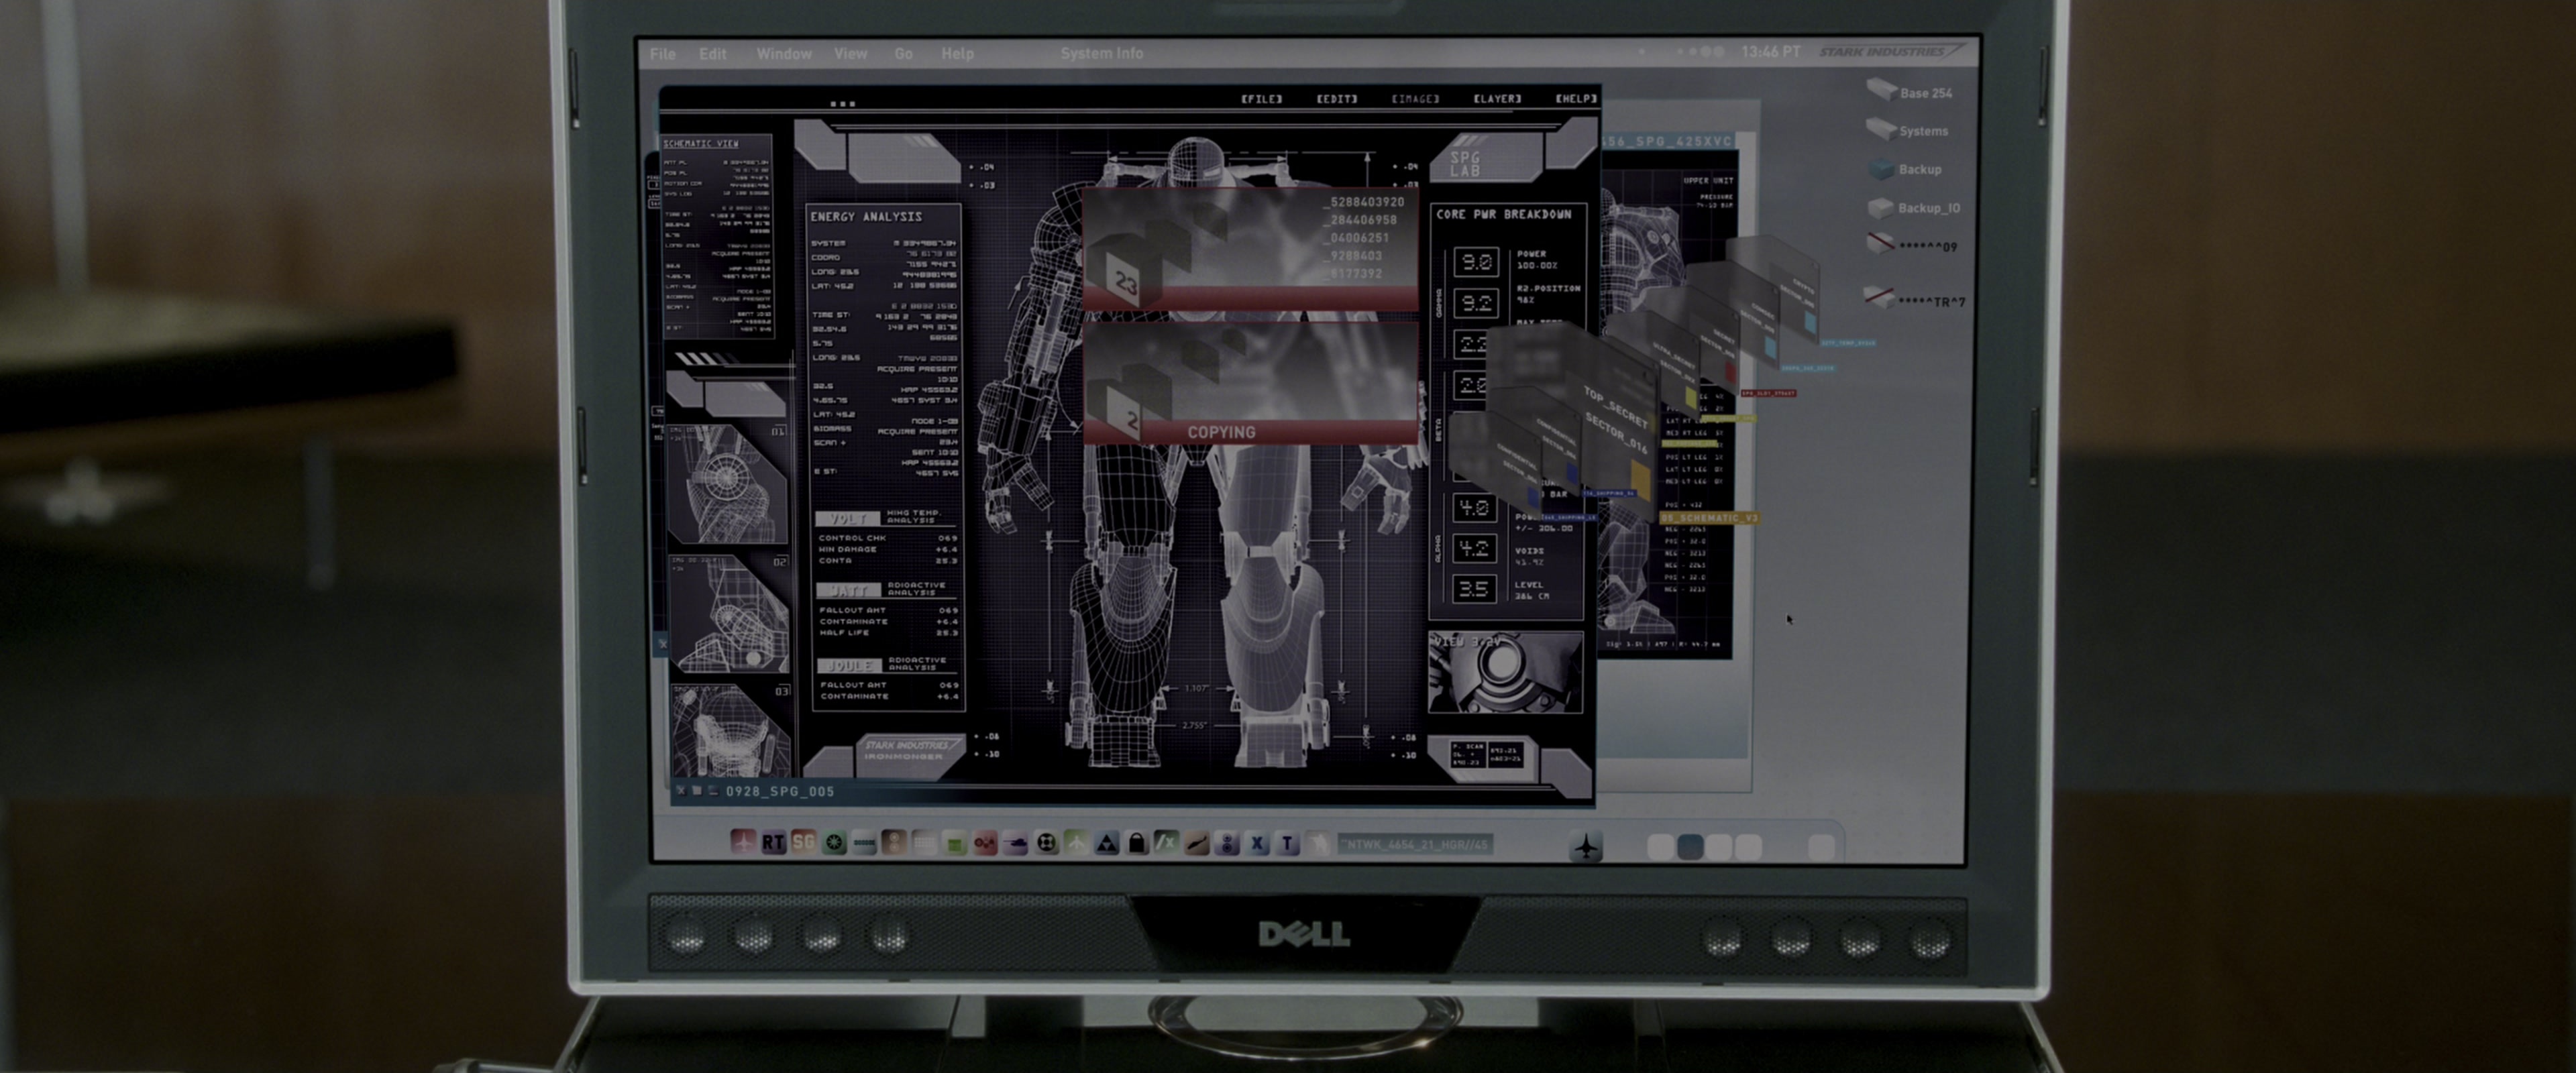
Task: Click the CORE PWR BREAKDOWN heading
Action: pos(1503,214)
